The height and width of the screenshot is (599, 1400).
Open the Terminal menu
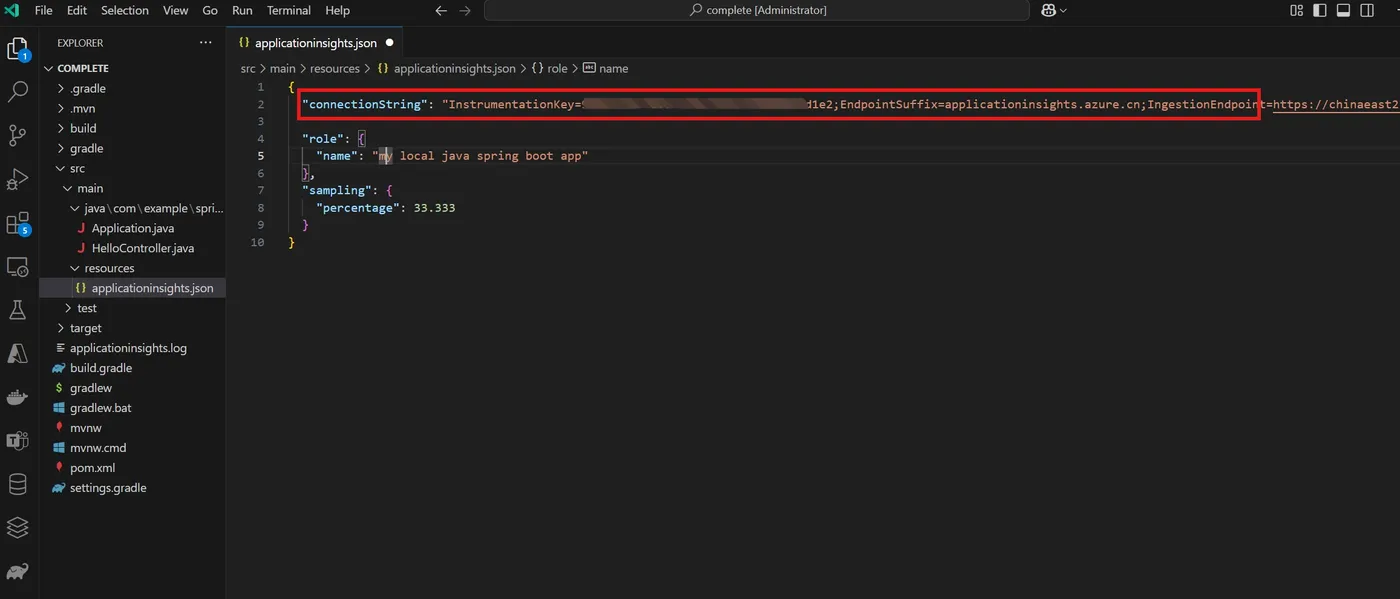288,10
